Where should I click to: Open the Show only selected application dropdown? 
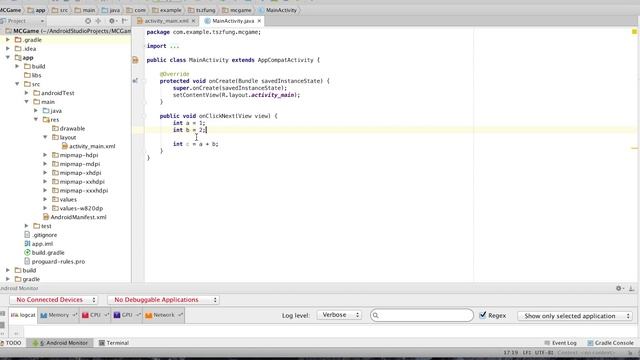coord(575,316)
